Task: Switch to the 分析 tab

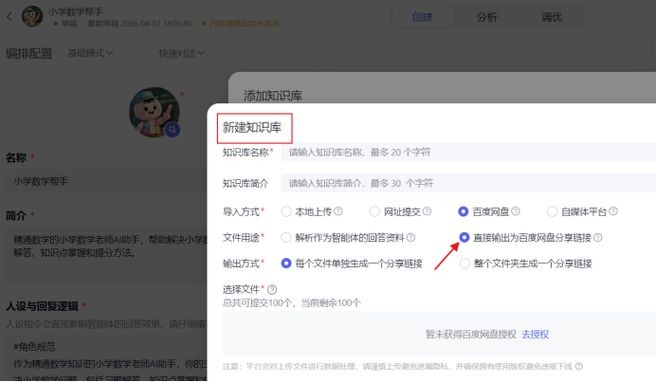Action: point(487,17)
